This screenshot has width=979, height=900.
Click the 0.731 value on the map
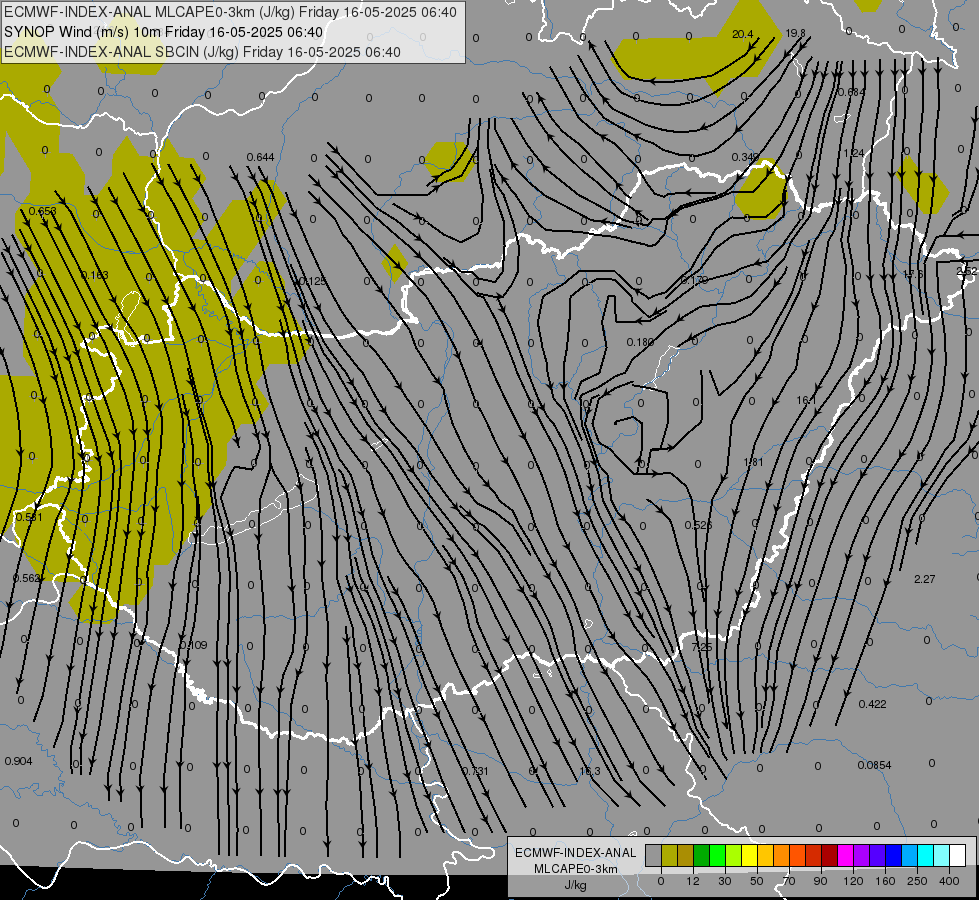475,771
